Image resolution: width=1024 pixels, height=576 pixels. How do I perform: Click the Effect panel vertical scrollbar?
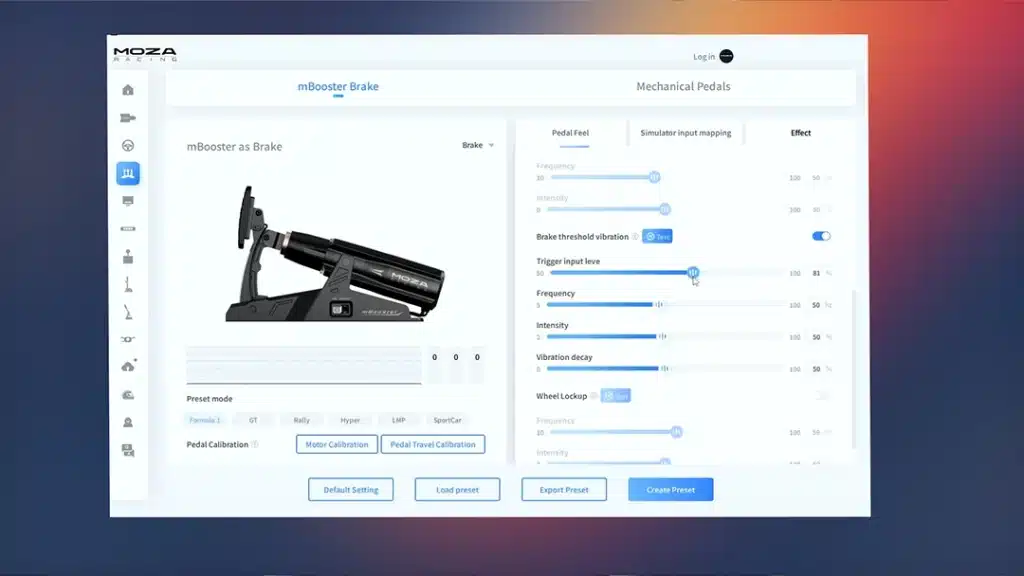pos(853,370)
